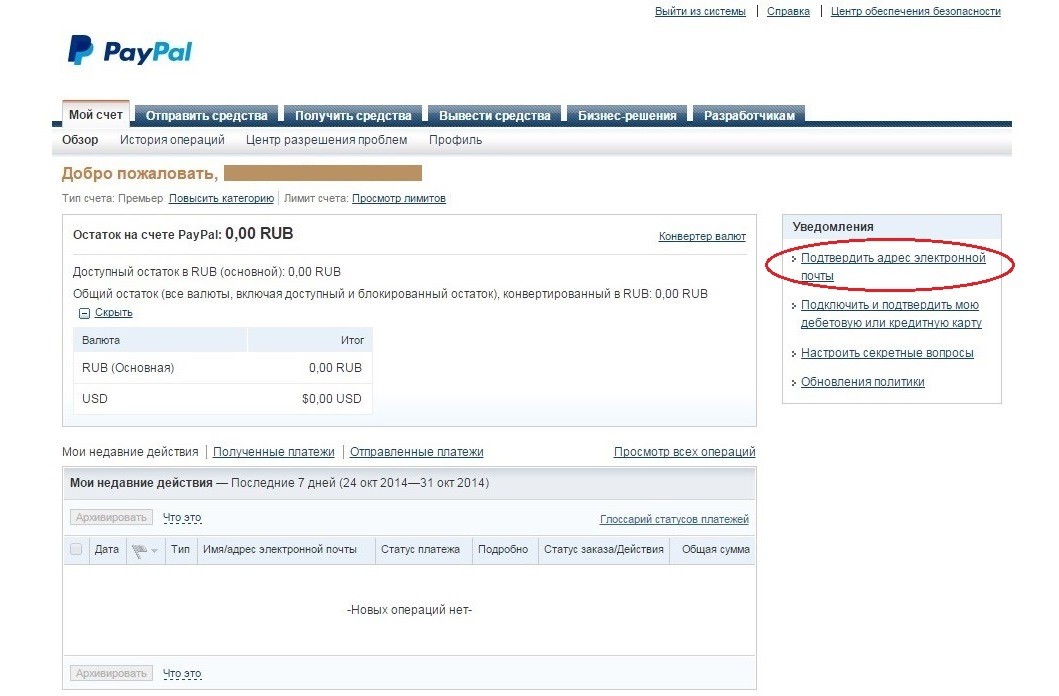Open Центр разрешения проблем

[326, 140]
